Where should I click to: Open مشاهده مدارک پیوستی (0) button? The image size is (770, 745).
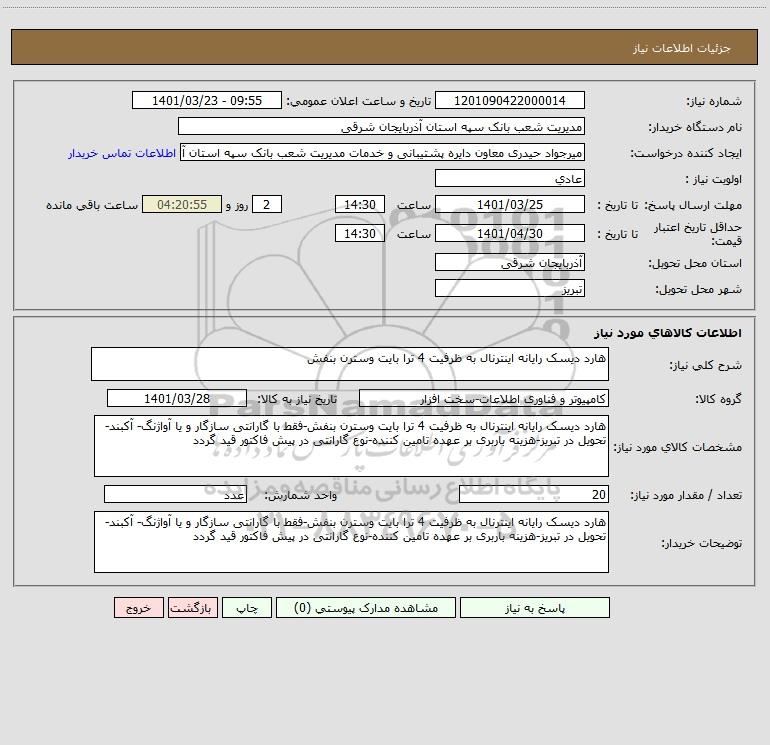click(x=366, y=607)
